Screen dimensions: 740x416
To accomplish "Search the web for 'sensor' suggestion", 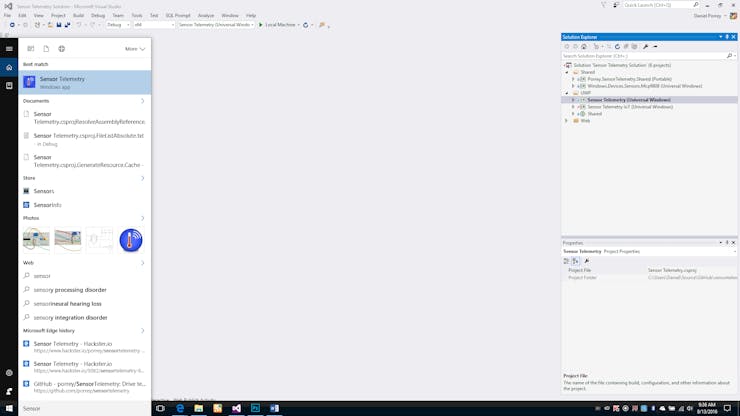I will pyautogui.click(x=85, y=276).
